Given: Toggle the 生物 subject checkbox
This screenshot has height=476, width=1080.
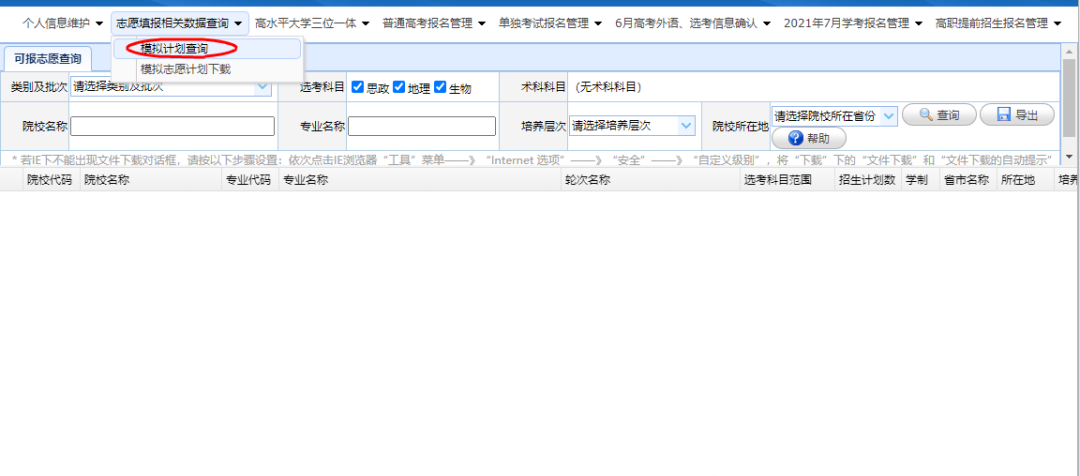Looking at the screenshot, I should (440, 88).
